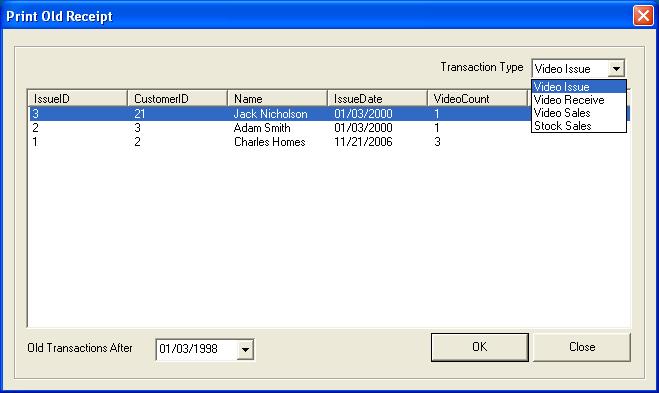
Task: Click the OK button
Action: click(480, 347)
